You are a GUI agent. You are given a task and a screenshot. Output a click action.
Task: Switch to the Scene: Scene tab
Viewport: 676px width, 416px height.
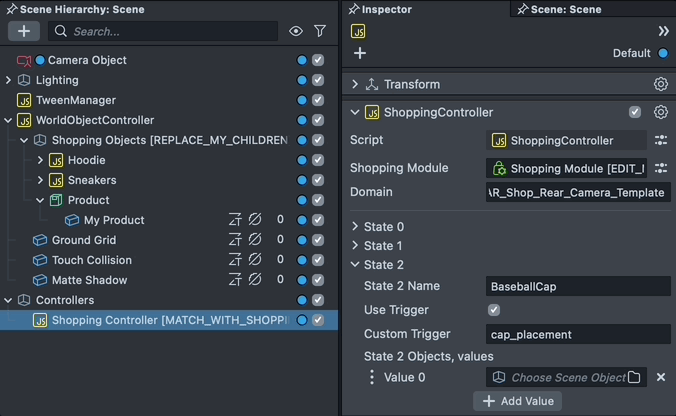click(565, 9)
